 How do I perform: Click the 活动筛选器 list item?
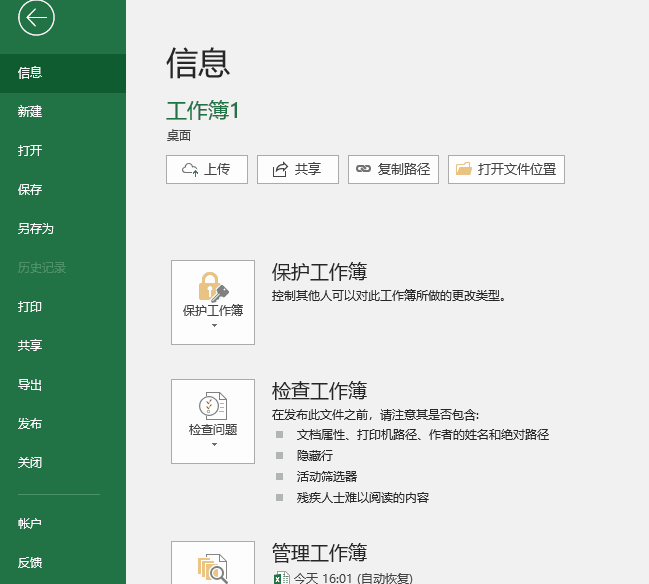pos(327,477)
